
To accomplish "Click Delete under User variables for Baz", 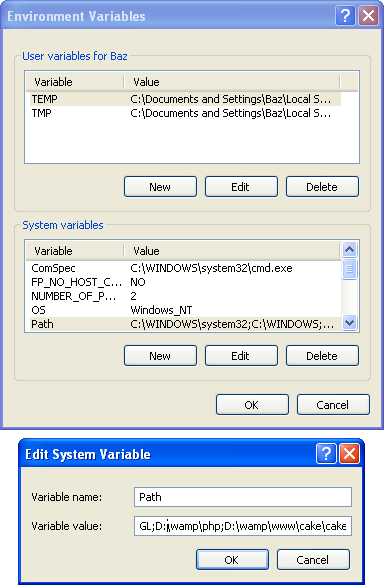I will (x=322, y=187).
